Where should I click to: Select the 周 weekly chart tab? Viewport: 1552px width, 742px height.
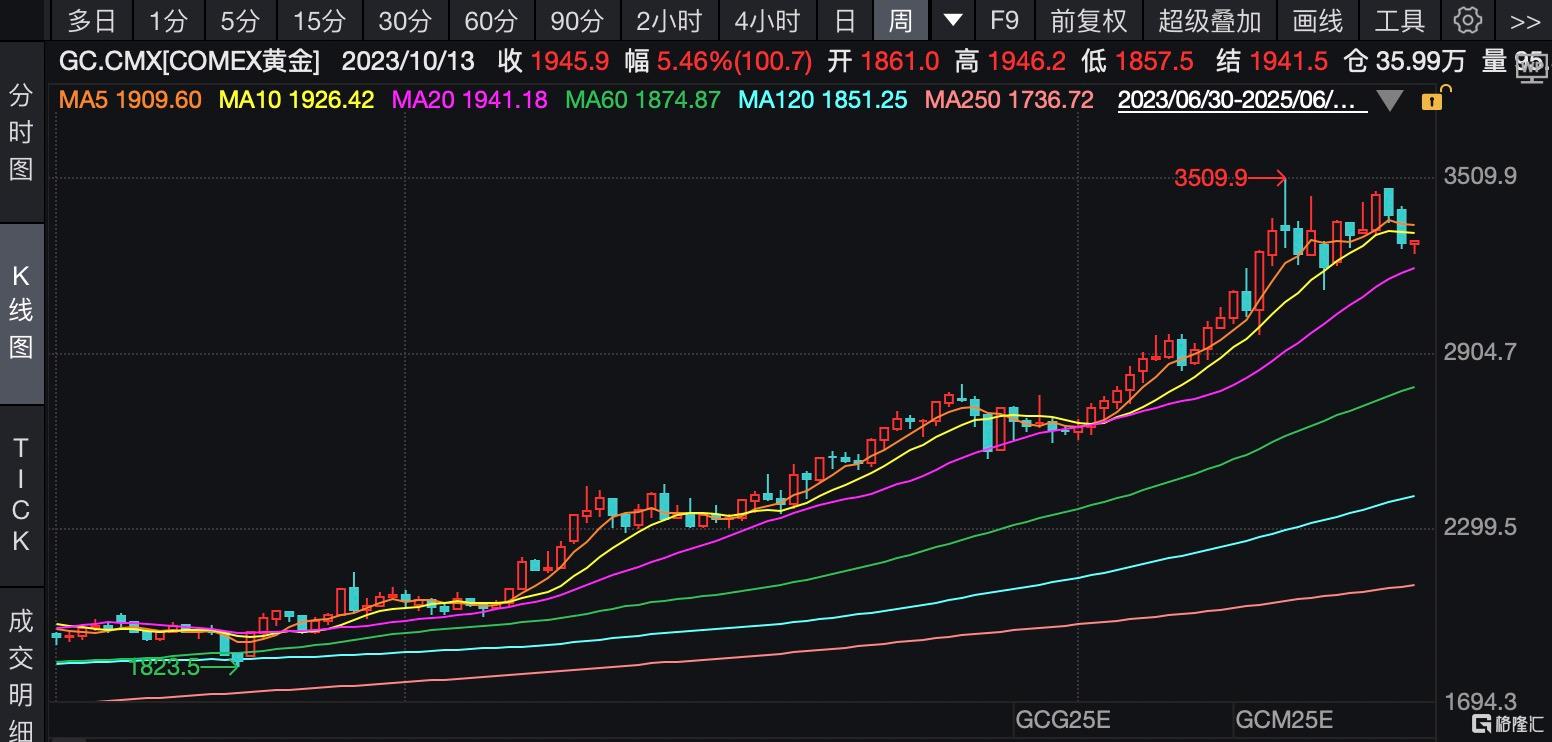point(900,20)
